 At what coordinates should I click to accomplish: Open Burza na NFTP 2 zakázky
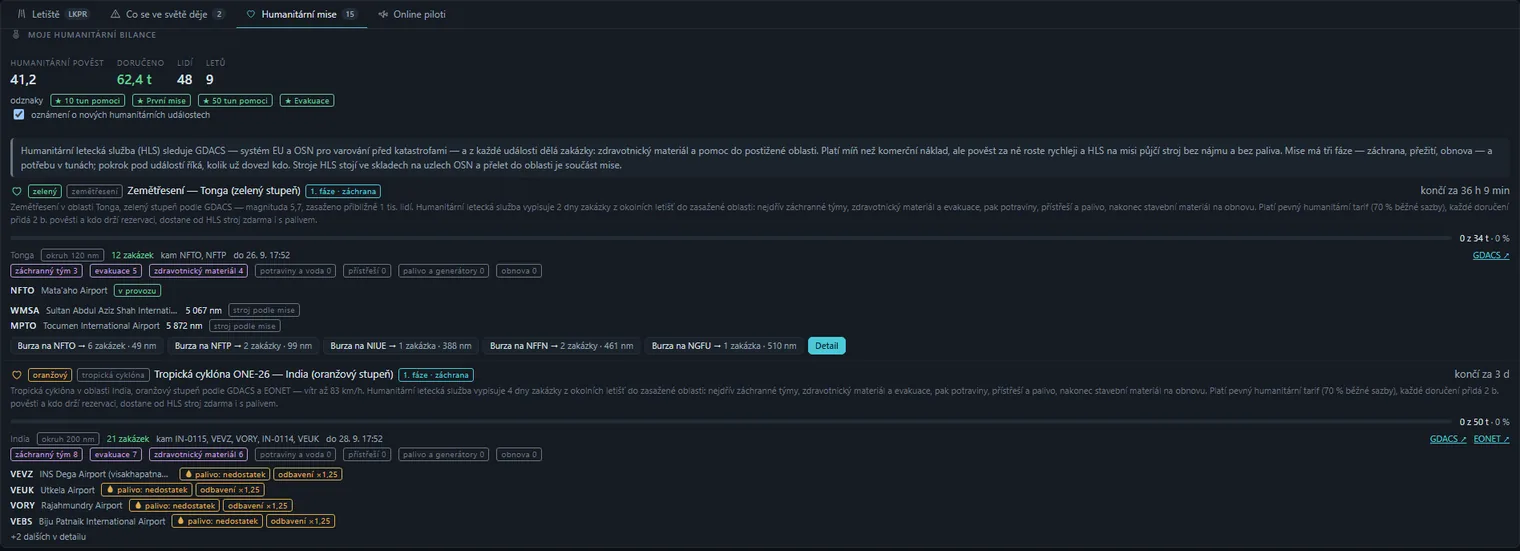click(x=243, y=346)
